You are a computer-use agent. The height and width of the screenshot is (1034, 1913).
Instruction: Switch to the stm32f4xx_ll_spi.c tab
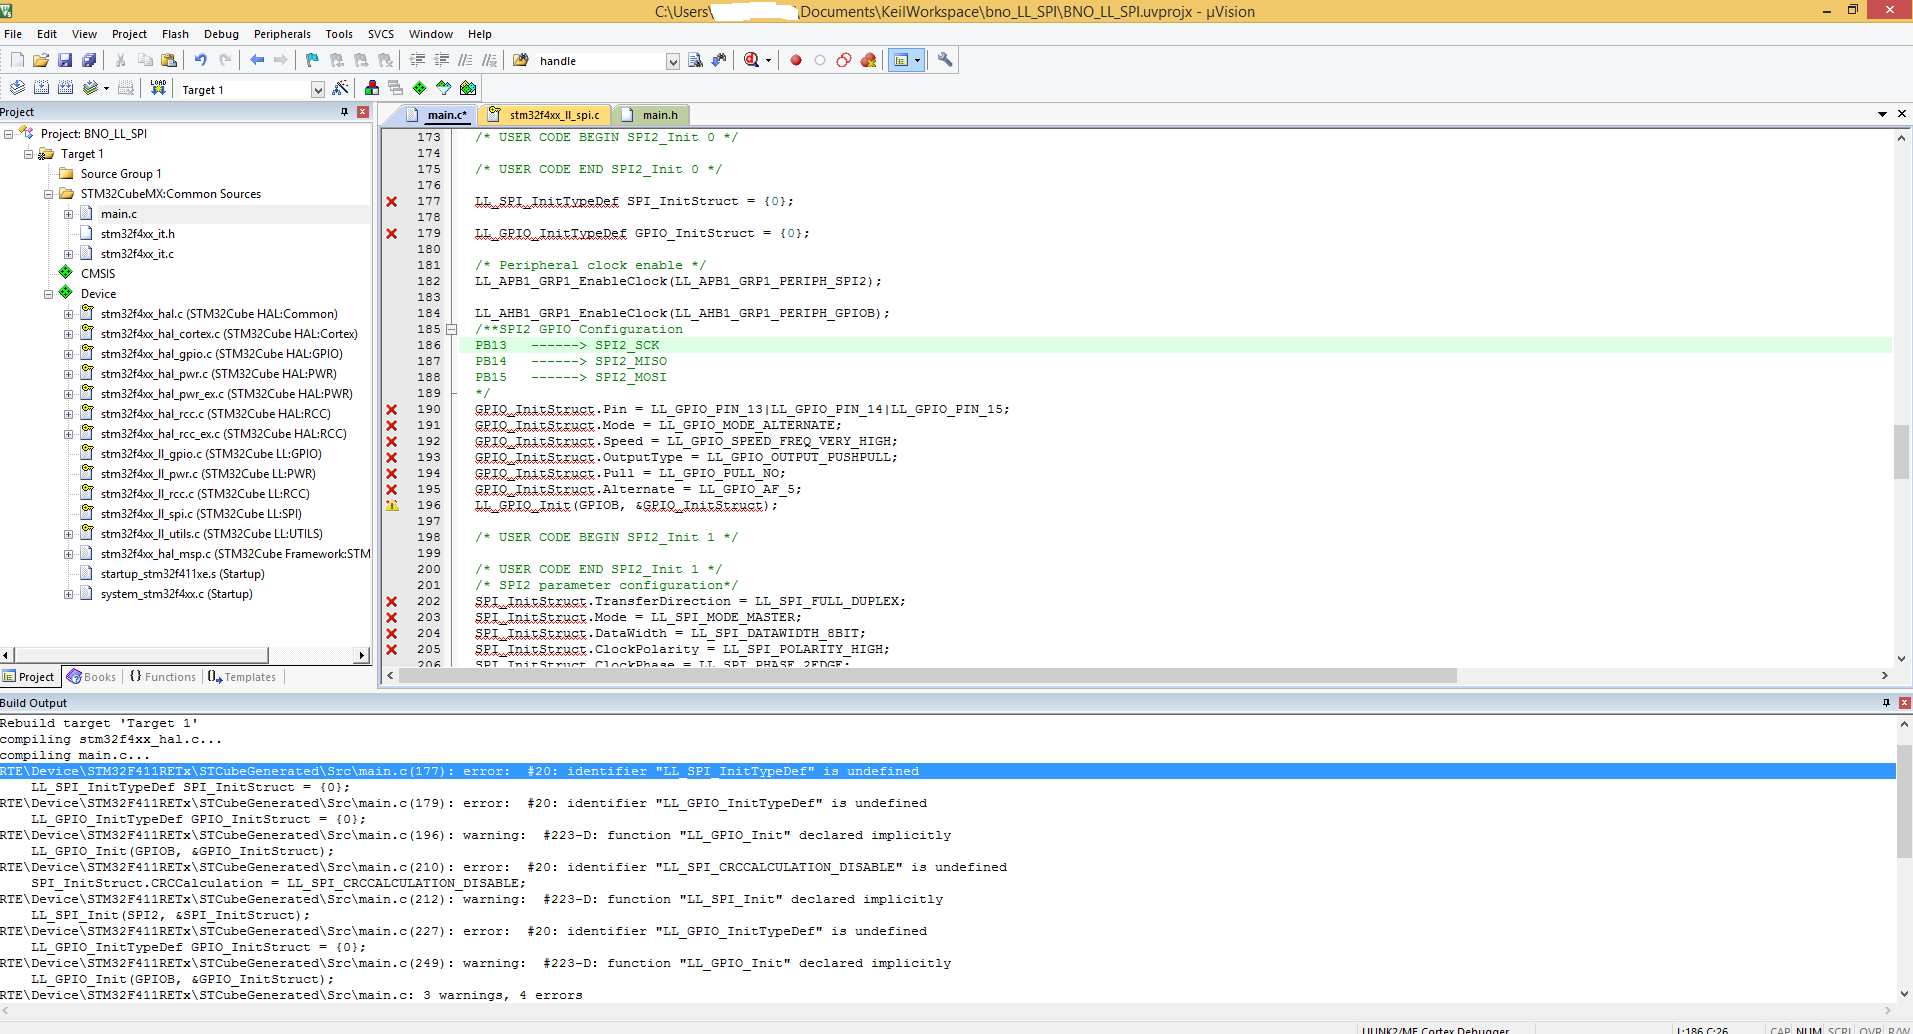pyautogui.click(x=553, y=115)
